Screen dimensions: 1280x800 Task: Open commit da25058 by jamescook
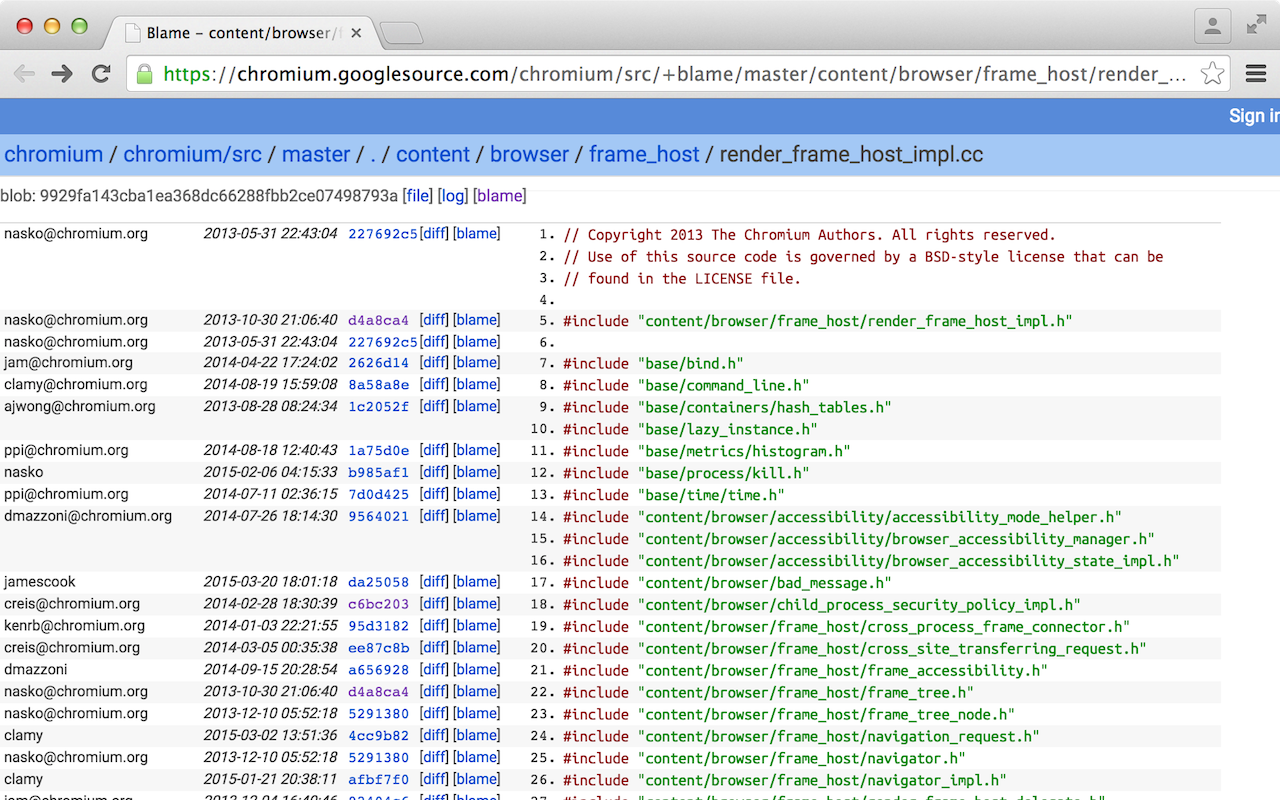(x=378, y=582)
